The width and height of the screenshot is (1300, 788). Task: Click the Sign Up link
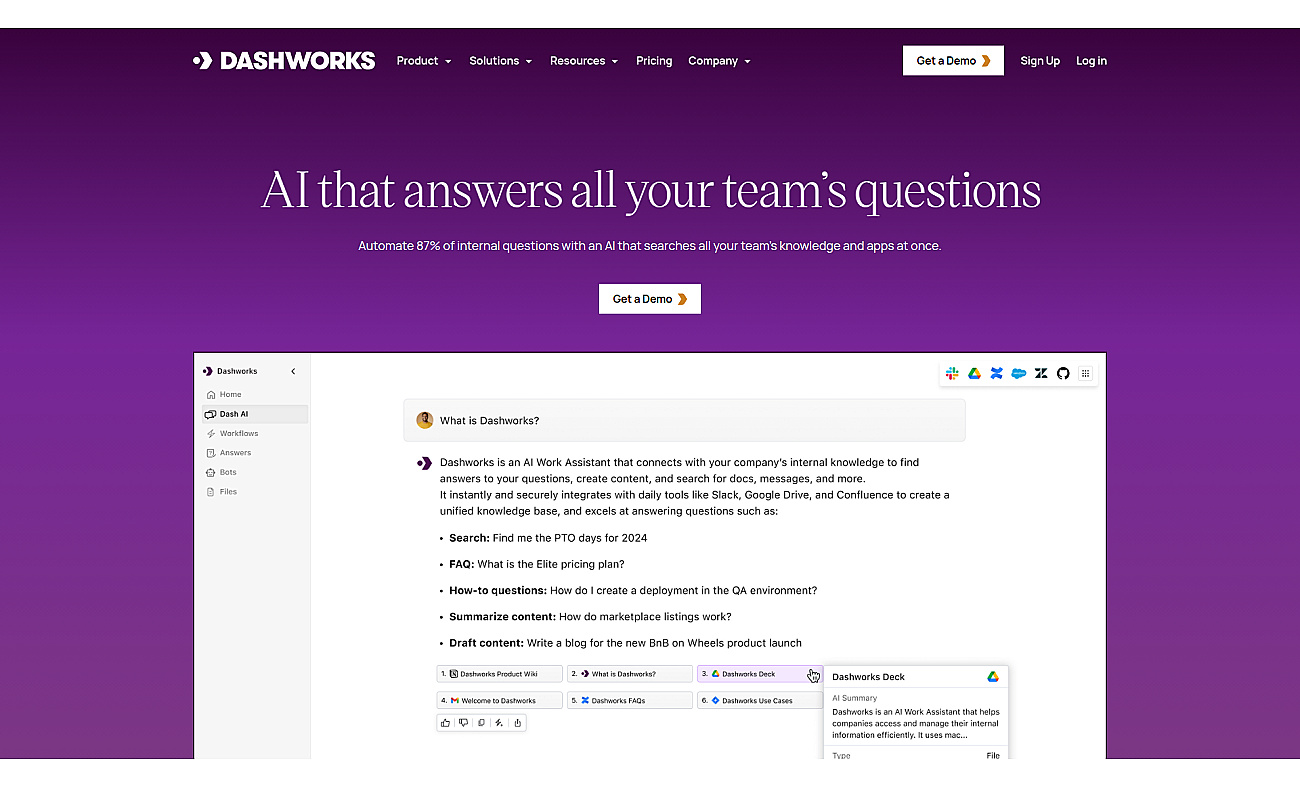(1040, 61)
